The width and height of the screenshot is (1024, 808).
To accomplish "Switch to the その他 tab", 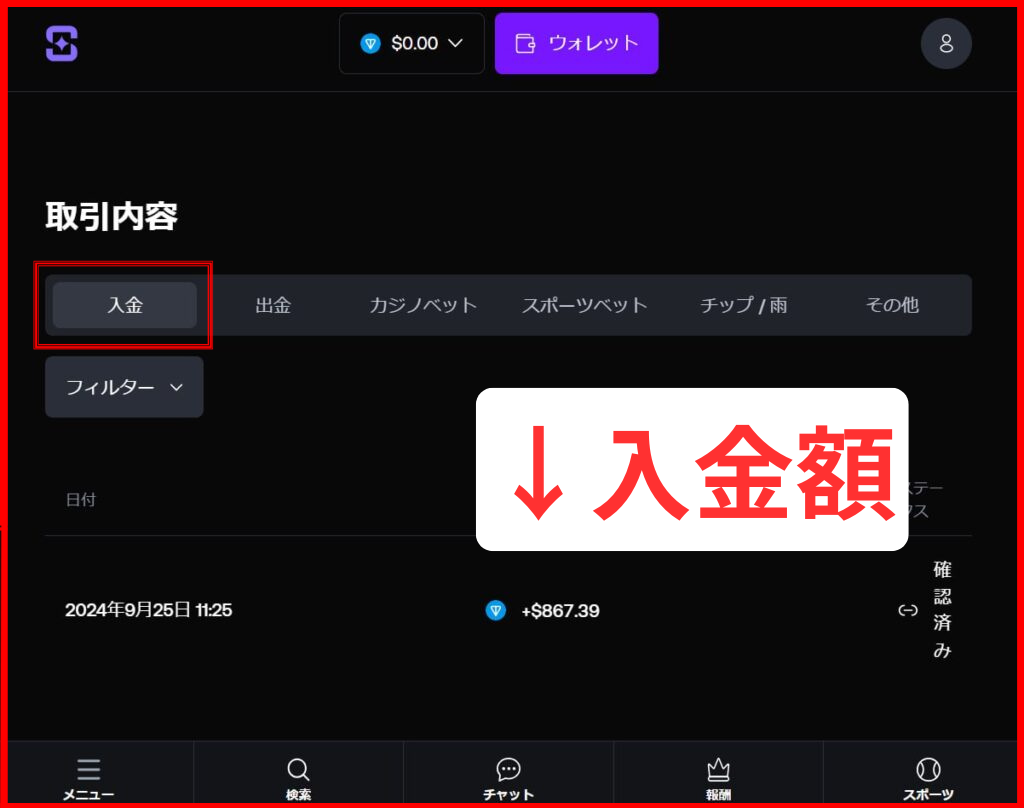I will (892, 305).
